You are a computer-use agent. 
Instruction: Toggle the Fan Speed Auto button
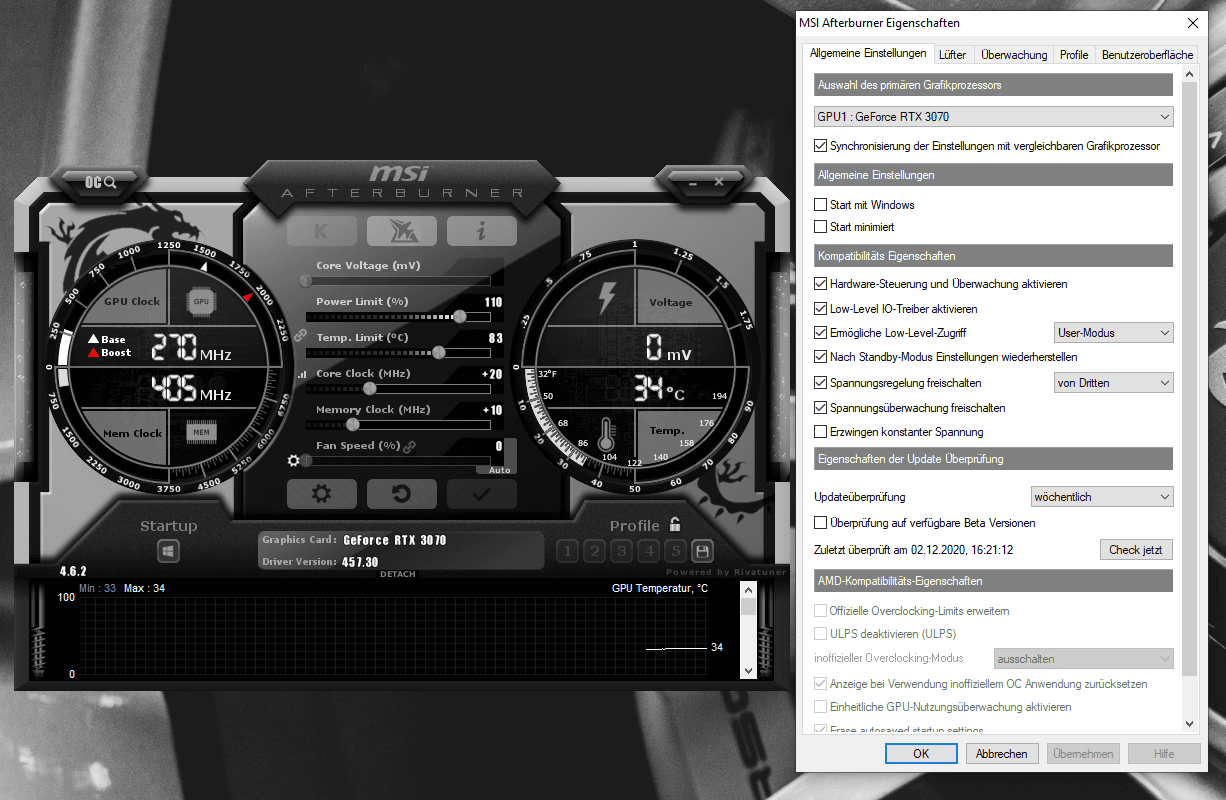click(500, 470)
